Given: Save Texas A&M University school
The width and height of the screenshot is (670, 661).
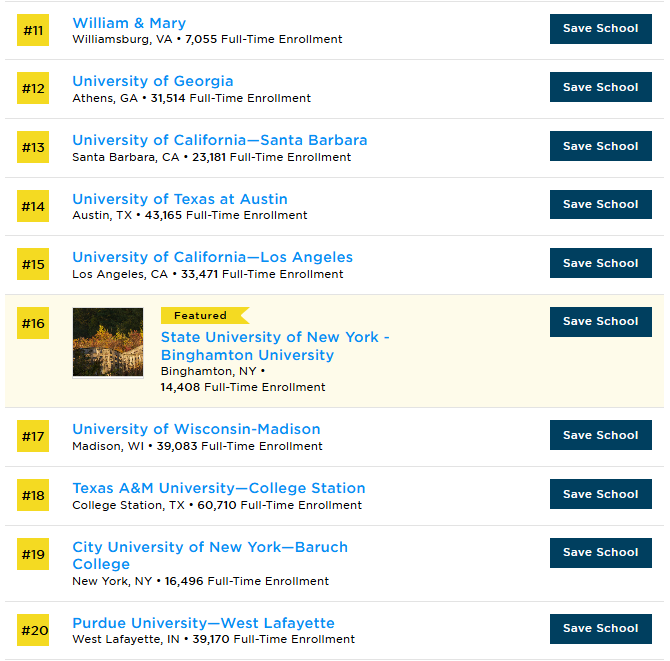Looking at the screenshot, I should (x=600, y=494).
